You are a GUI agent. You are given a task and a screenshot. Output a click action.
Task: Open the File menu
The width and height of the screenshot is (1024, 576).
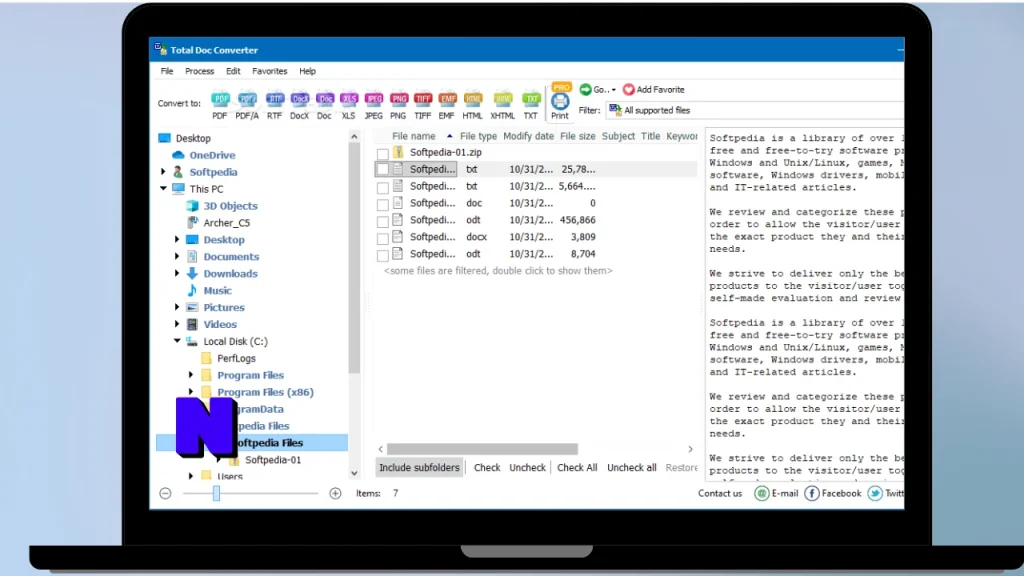point(167,71)
